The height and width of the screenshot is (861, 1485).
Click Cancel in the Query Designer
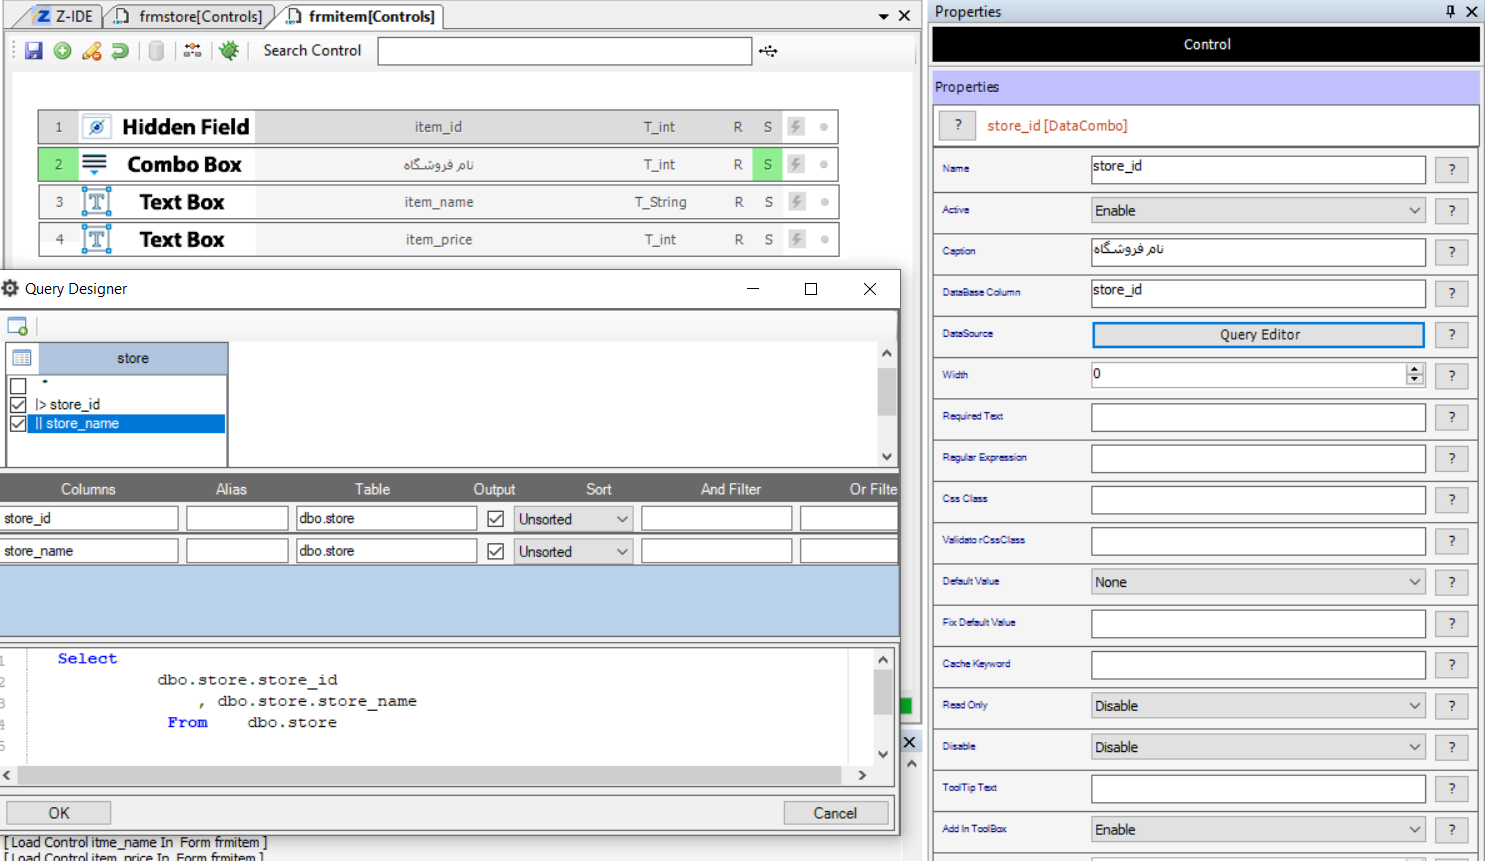pyautogui.click(x=835, y=813)
